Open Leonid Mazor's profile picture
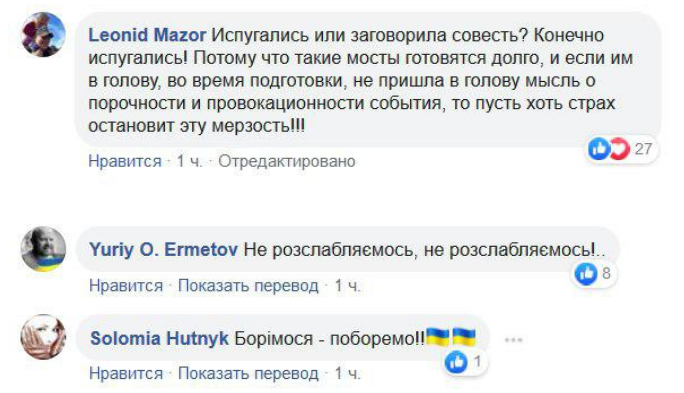684x393 pixels. [43, 35]
